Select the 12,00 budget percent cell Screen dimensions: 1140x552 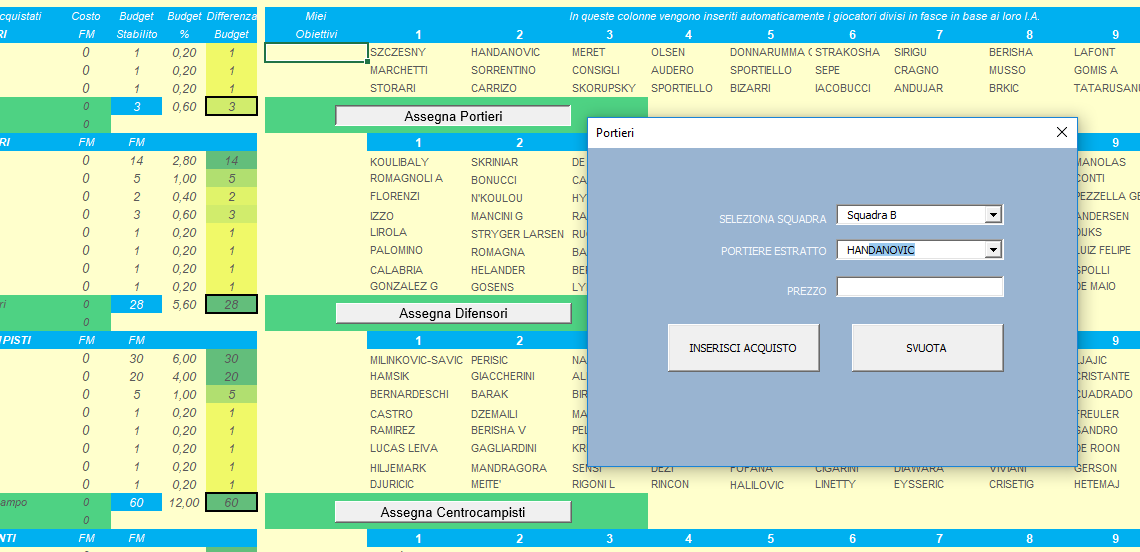[x=182, y=503]
